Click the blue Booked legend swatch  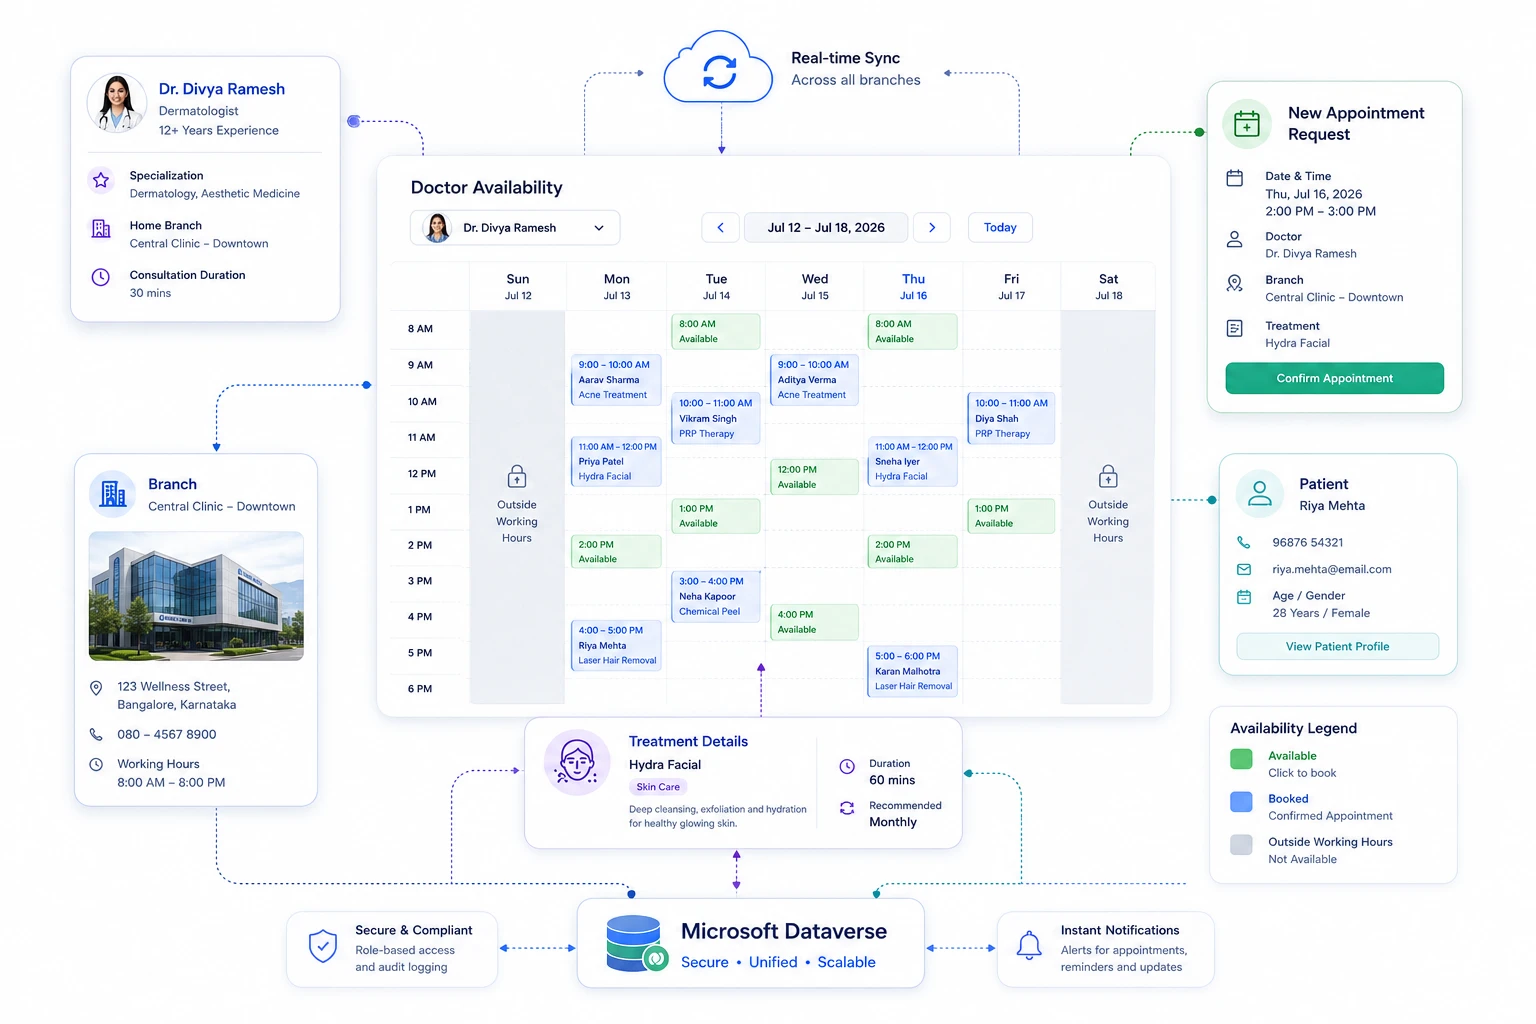[x=1241, y=802]
